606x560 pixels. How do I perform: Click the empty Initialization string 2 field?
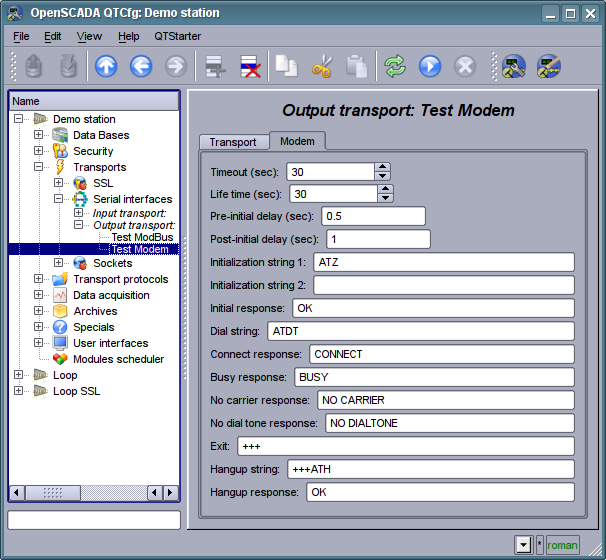[x=444, y=285]
